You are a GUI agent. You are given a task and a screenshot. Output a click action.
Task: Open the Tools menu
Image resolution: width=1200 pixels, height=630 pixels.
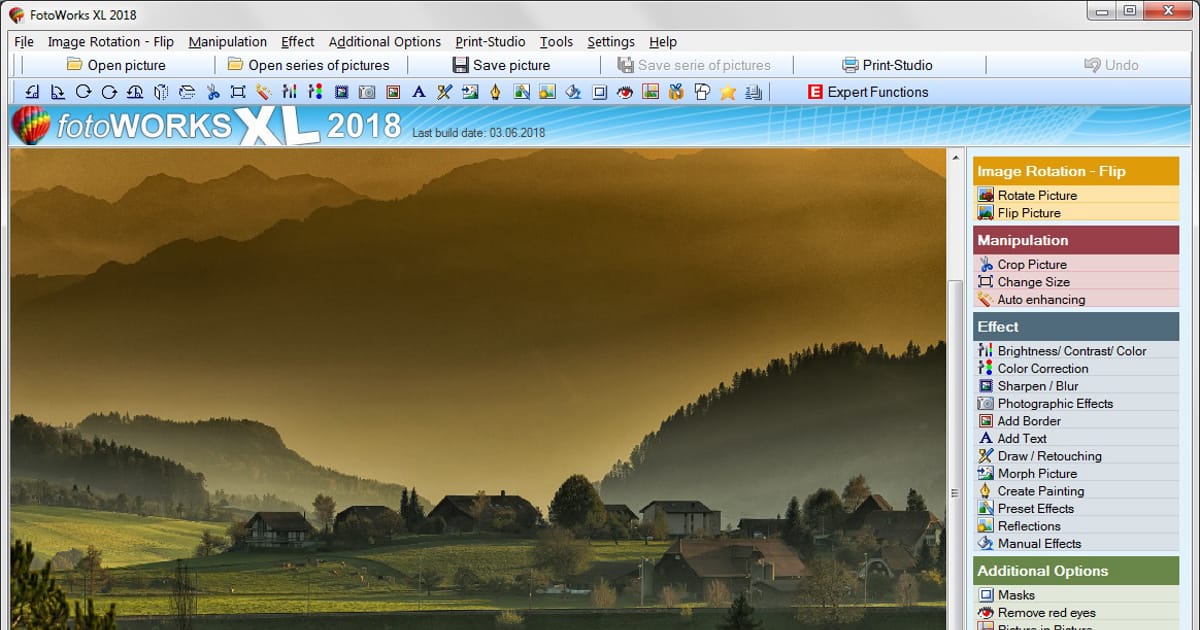point(556,42)
